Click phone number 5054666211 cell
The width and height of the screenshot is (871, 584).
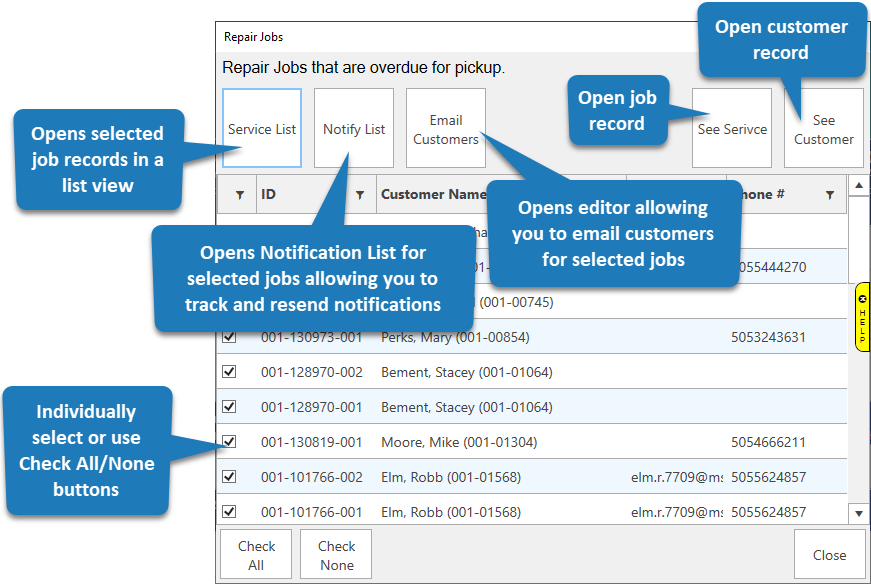[768, 442]
